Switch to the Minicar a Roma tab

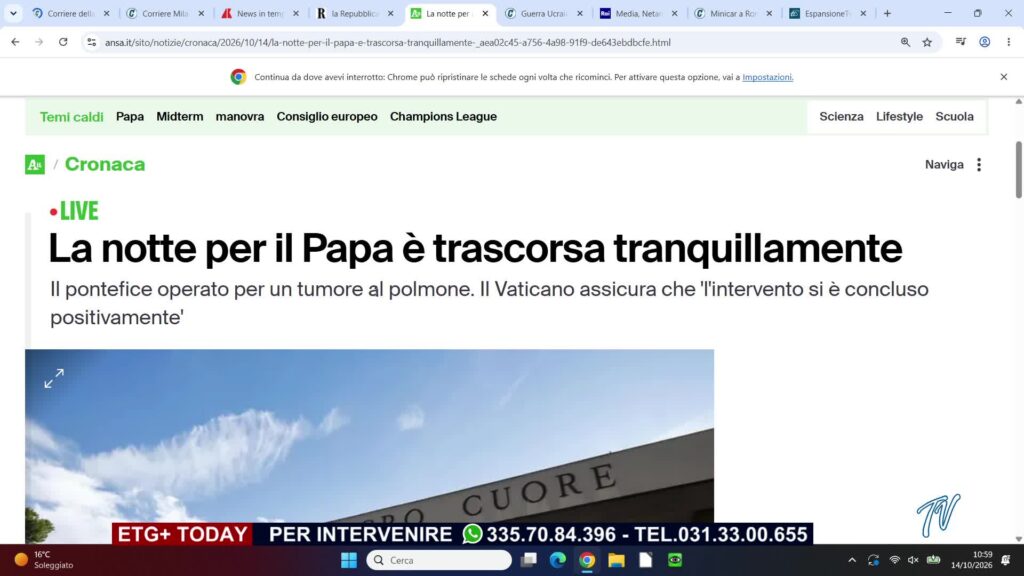[733, 13]
